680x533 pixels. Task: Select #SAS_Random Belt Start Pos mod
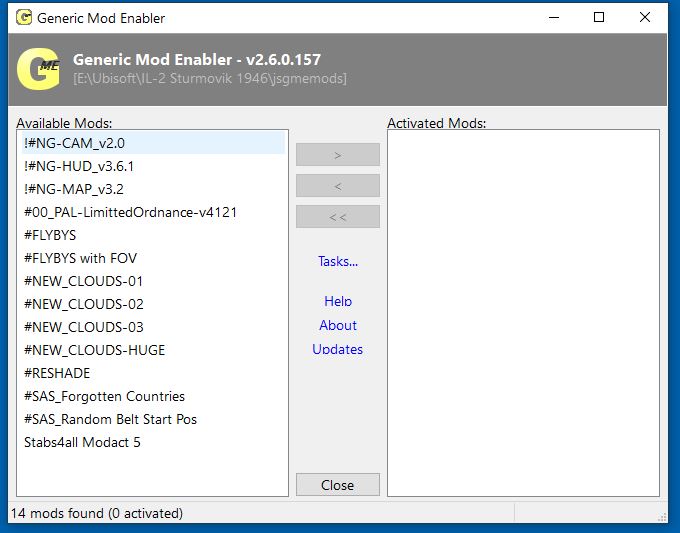[x=153, y=419]
